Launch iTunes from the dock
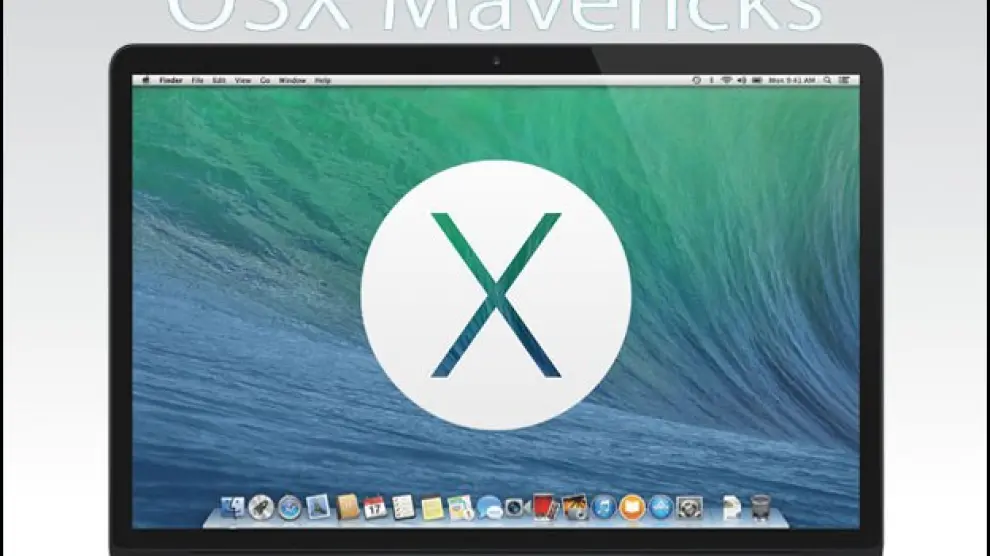This screenshot has height=556, width=990. pyautogui.click(x=603, y=507)
